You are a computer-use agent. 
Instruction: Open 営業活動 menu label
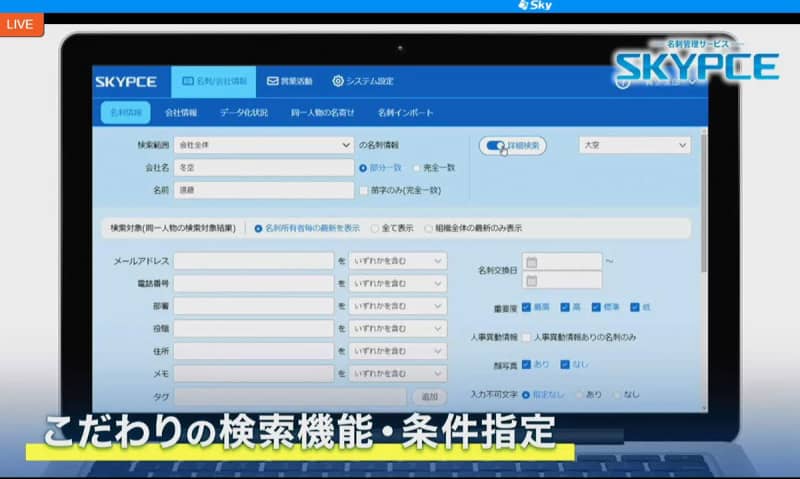click(296, 81)
